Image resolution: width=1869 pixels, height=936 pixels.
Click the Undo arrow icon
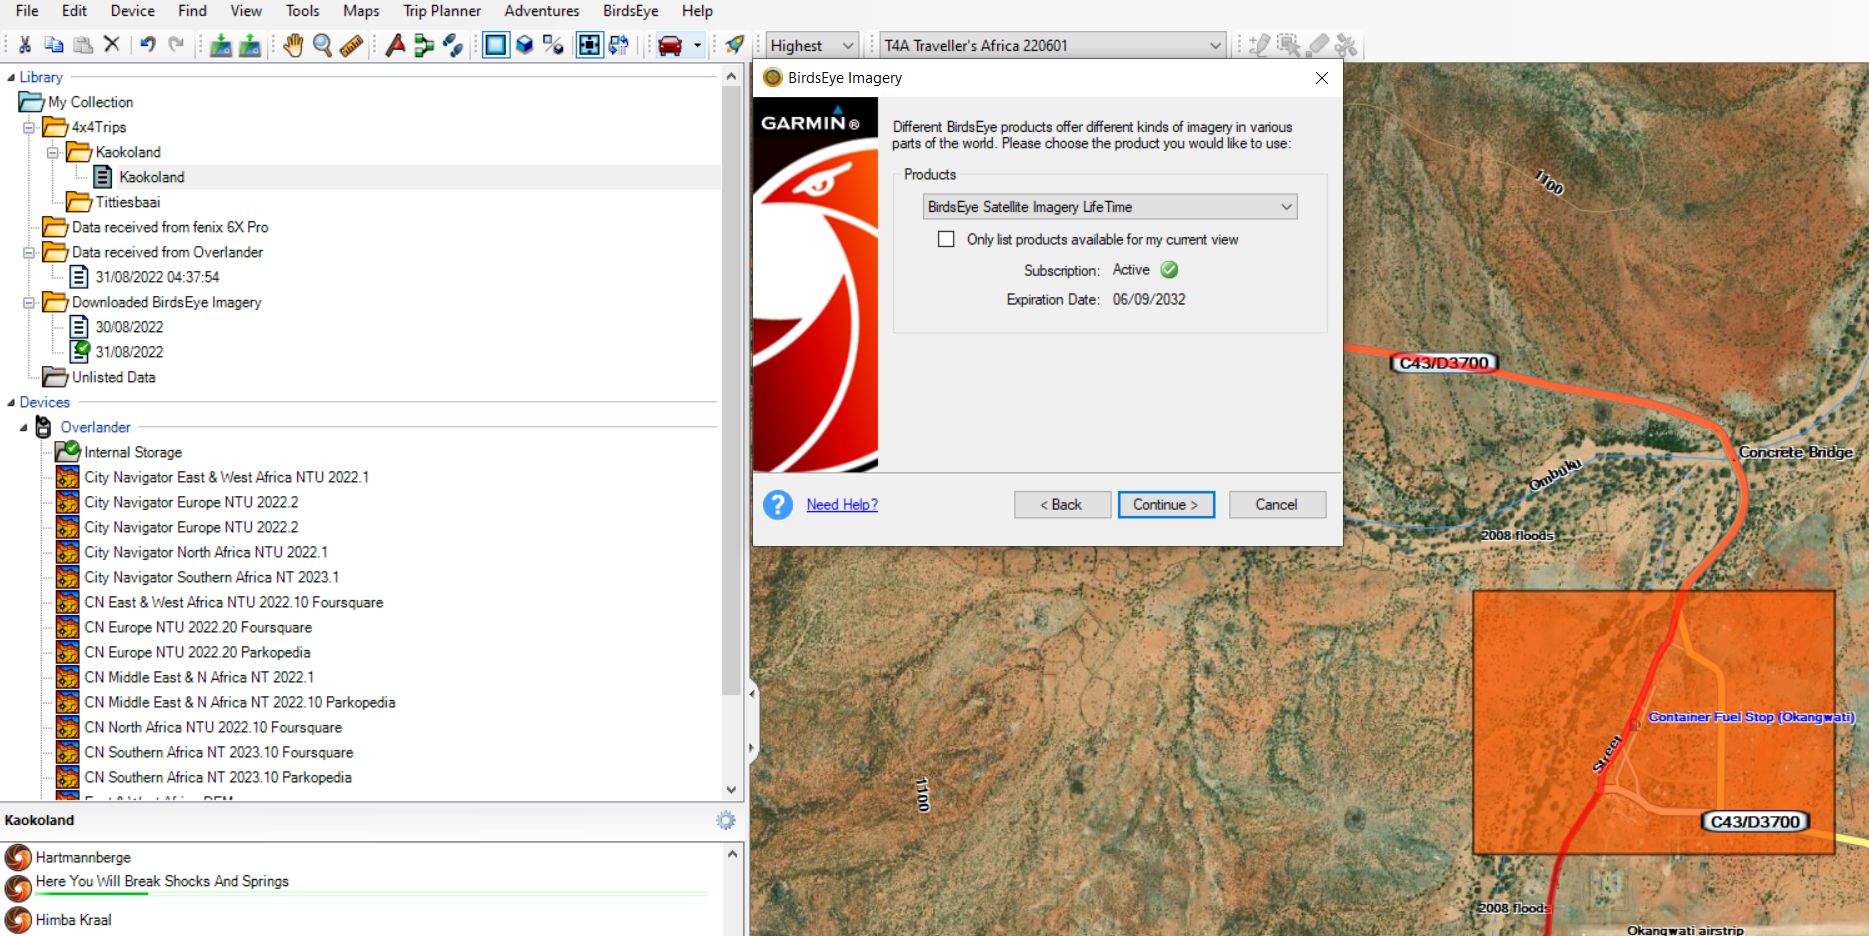[147, 45]
